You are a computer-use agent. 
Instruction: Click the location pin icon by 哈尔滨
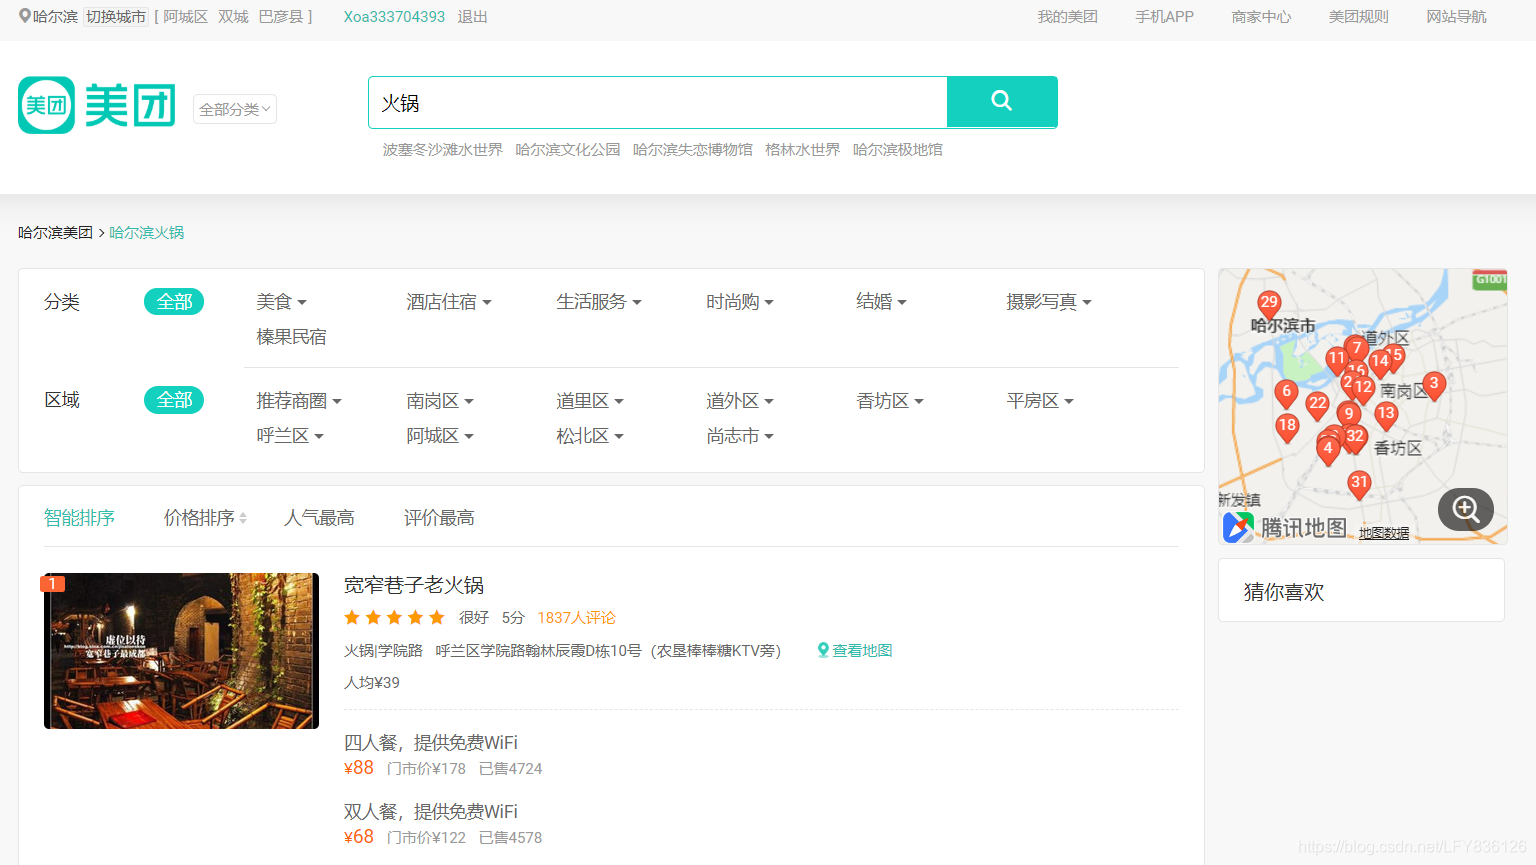pos(25,16)
